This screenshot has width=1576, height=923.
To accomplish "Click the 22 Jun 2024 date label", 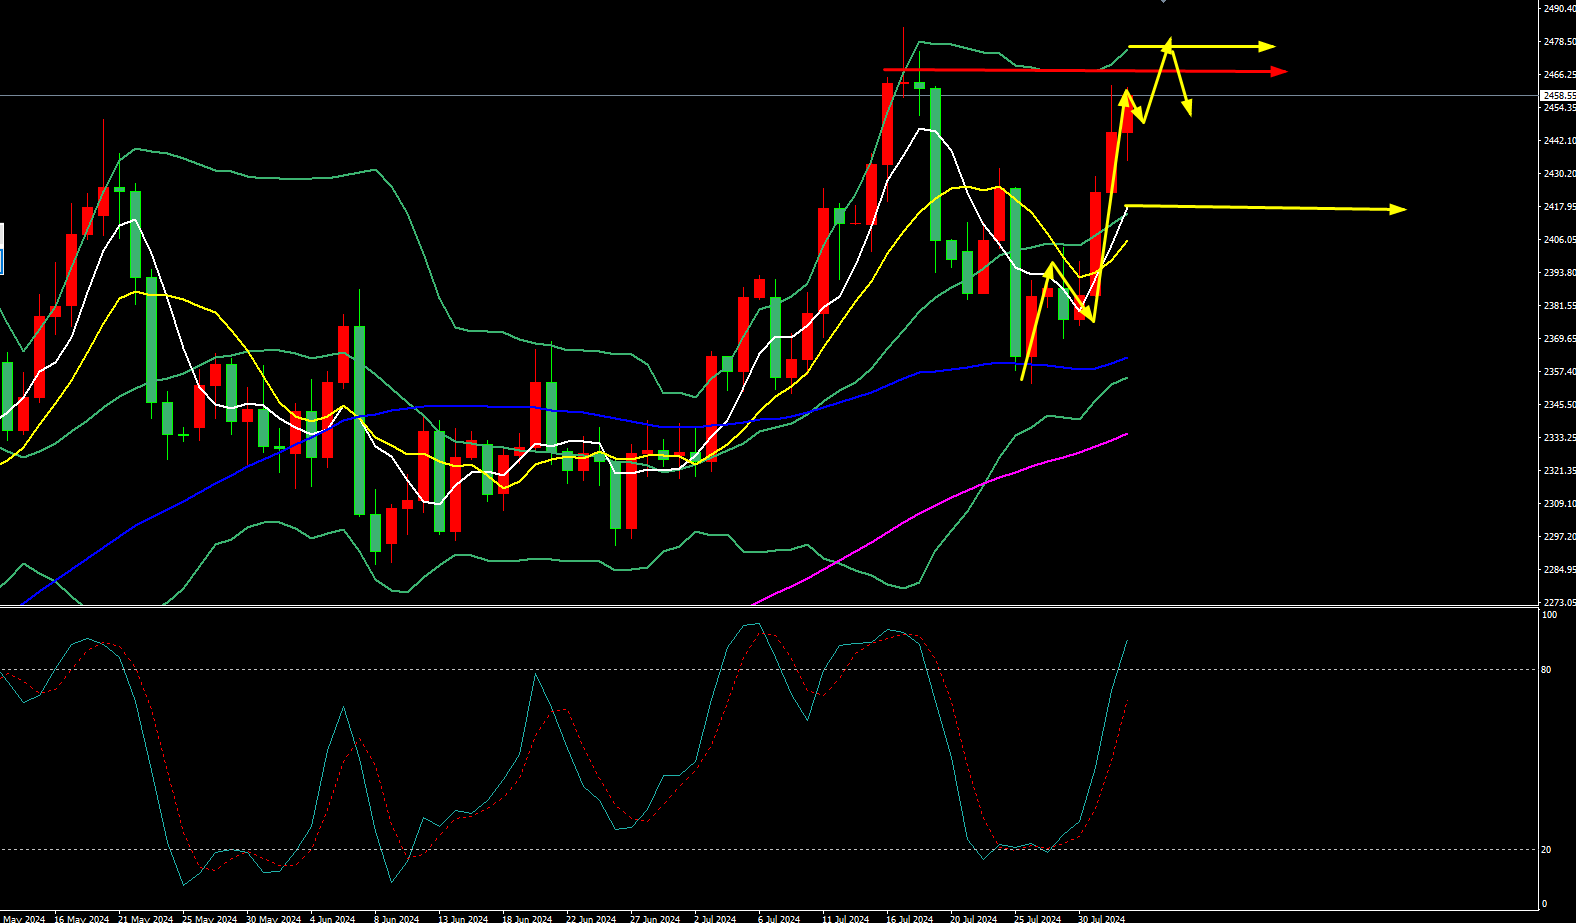I will click(x=592, y=919).
